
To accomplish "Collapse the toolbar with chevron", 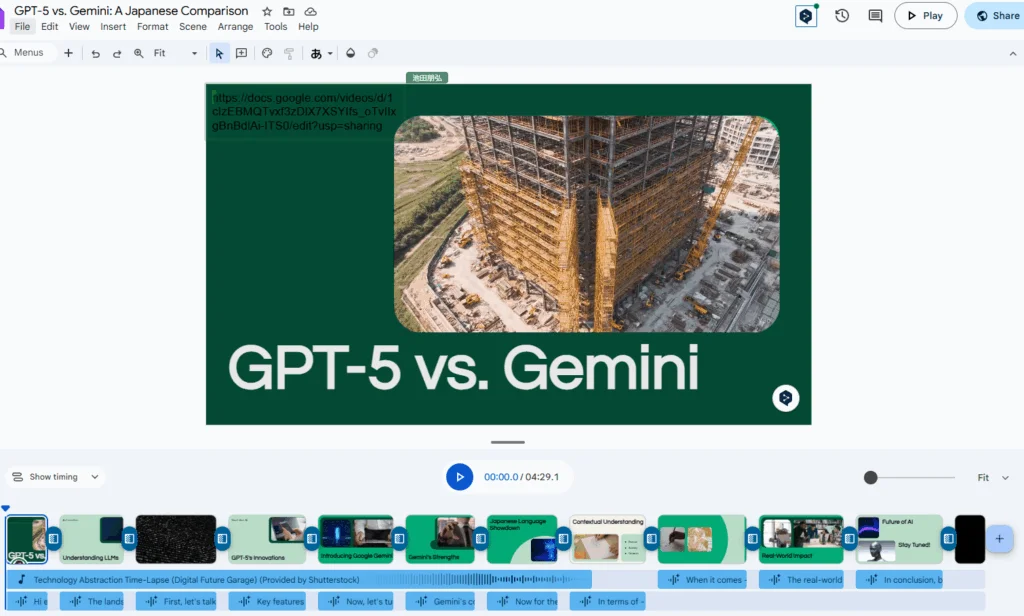I will point(1013,54).
